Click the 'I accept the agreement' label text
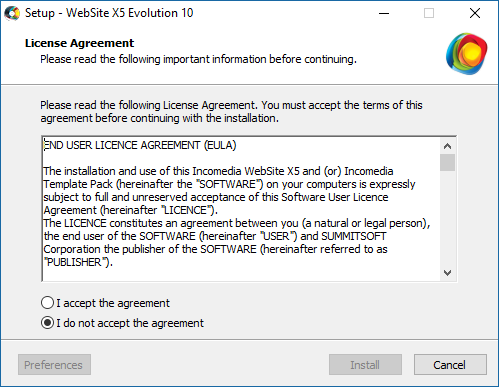 coord(113,303)
